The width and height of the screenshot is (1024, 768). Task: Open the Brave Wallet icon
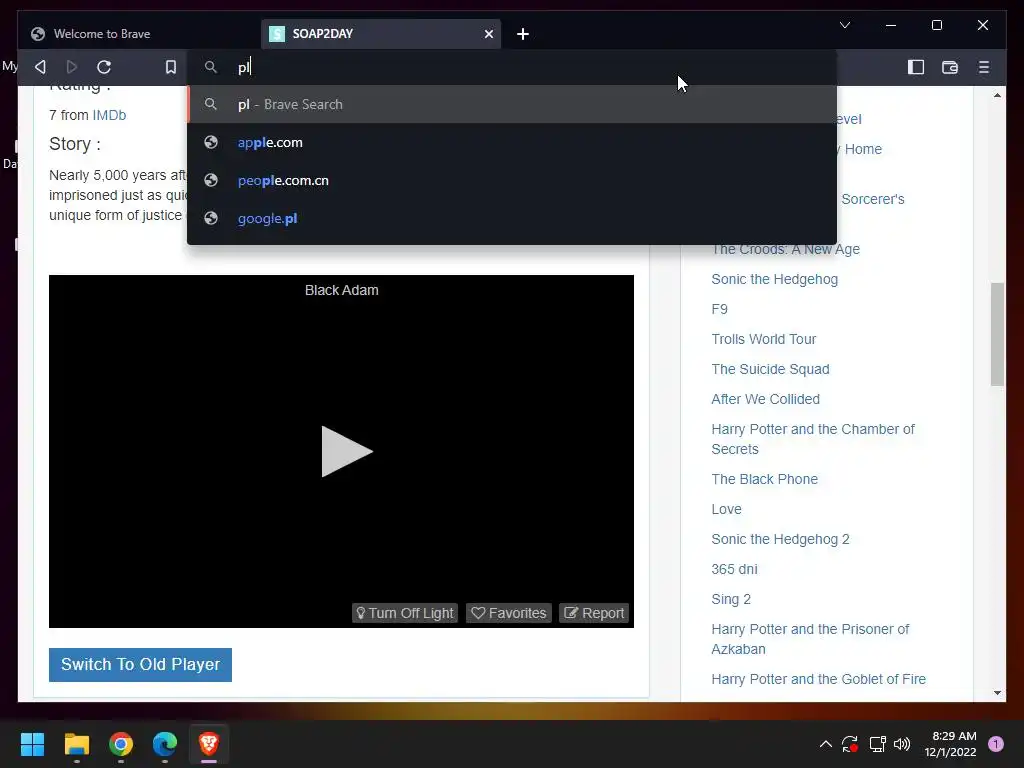click(950, 67)
